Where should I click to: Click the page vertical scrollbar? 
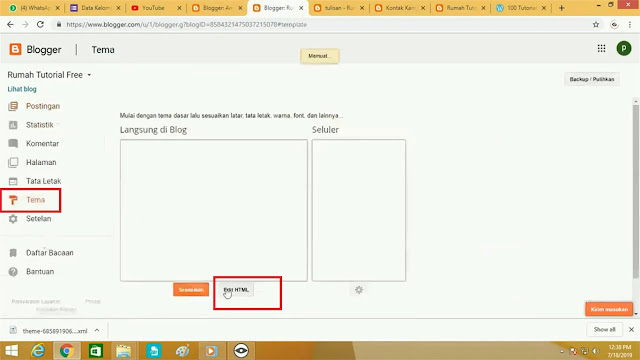pos(636,192)
